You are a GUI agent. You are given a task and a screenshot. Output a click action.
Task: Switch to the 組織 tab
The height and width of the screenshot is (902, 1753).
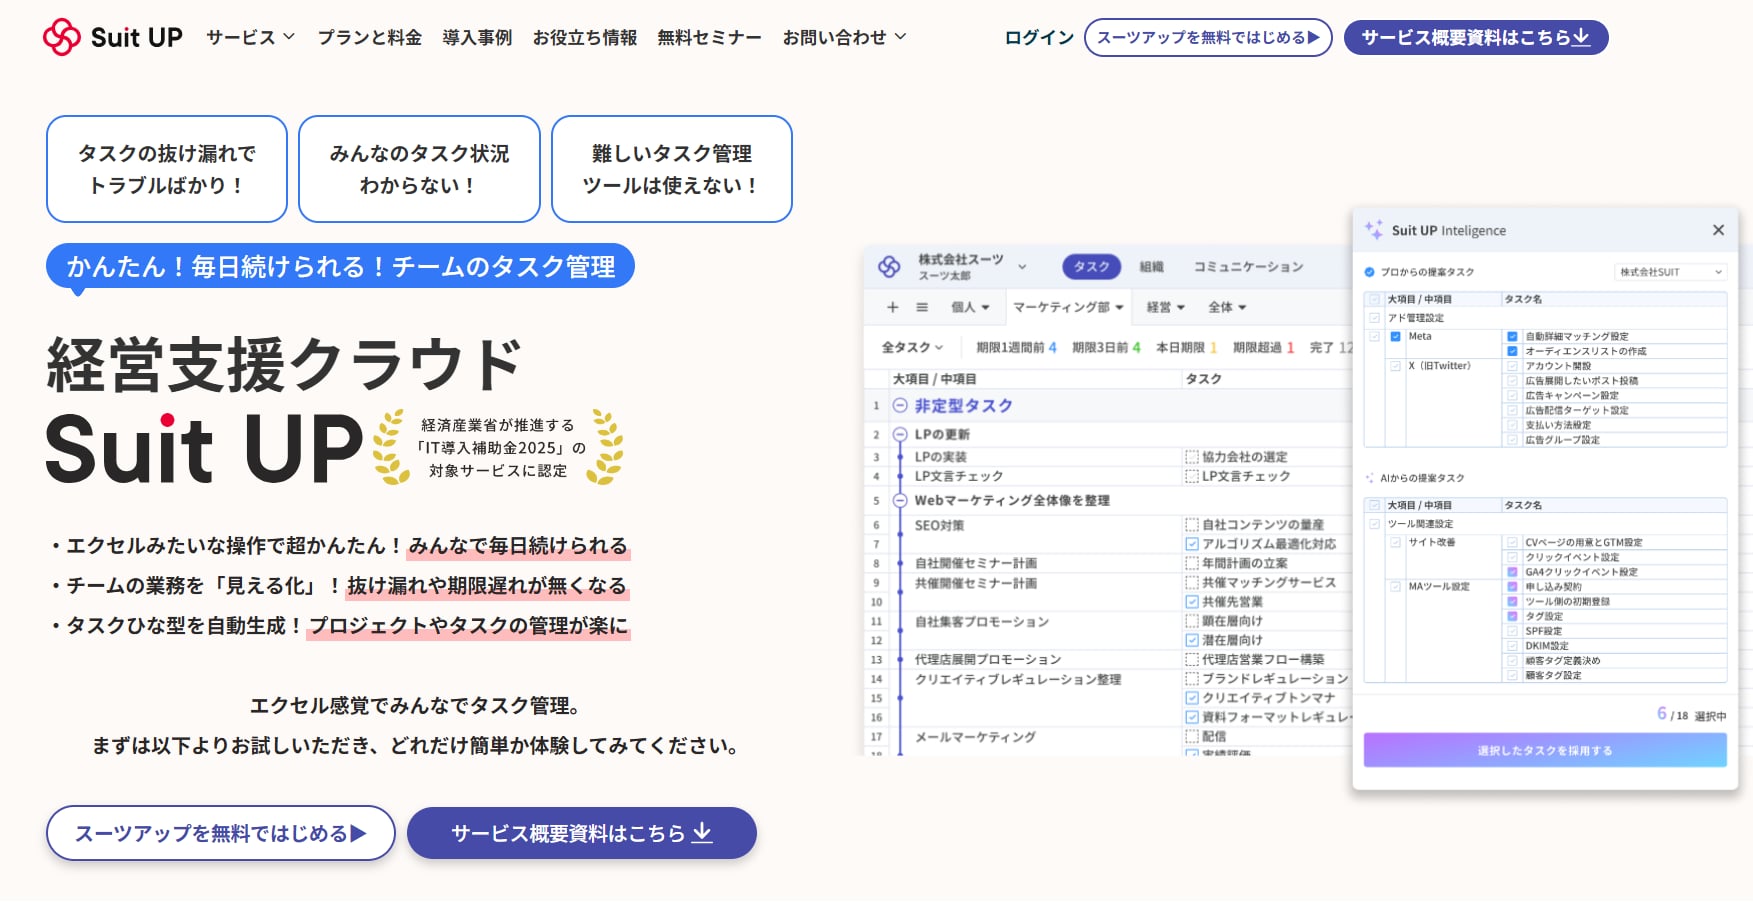coord(1152,267)
